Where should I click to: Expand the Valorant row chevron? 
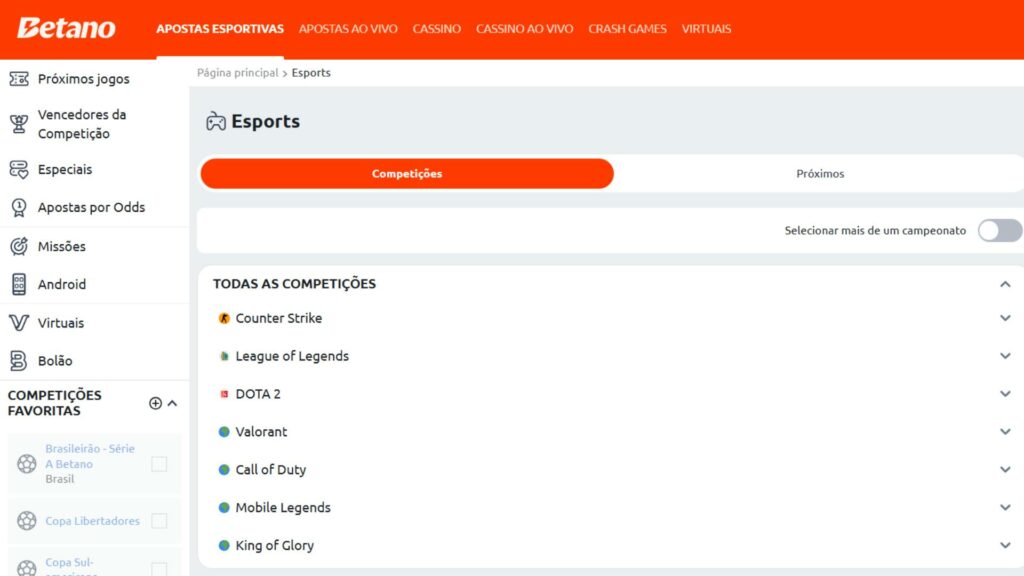pyautogui.click(x=1005, y=432)
